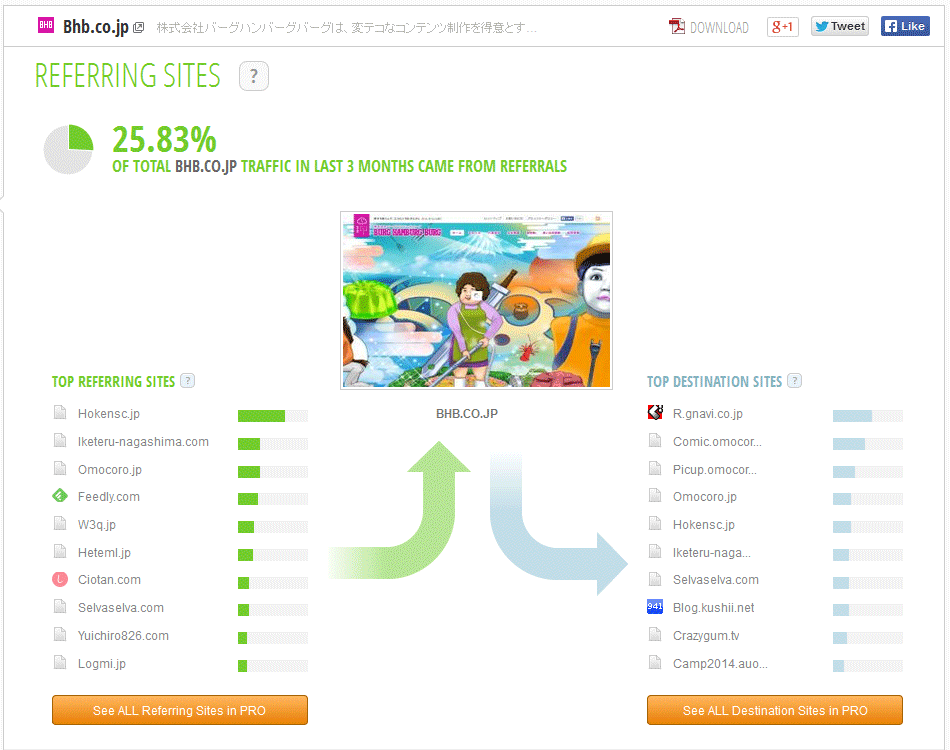Click the 25.83% referrals figure
This screenshot has width=950, height=750.
(x=164, y=140)
